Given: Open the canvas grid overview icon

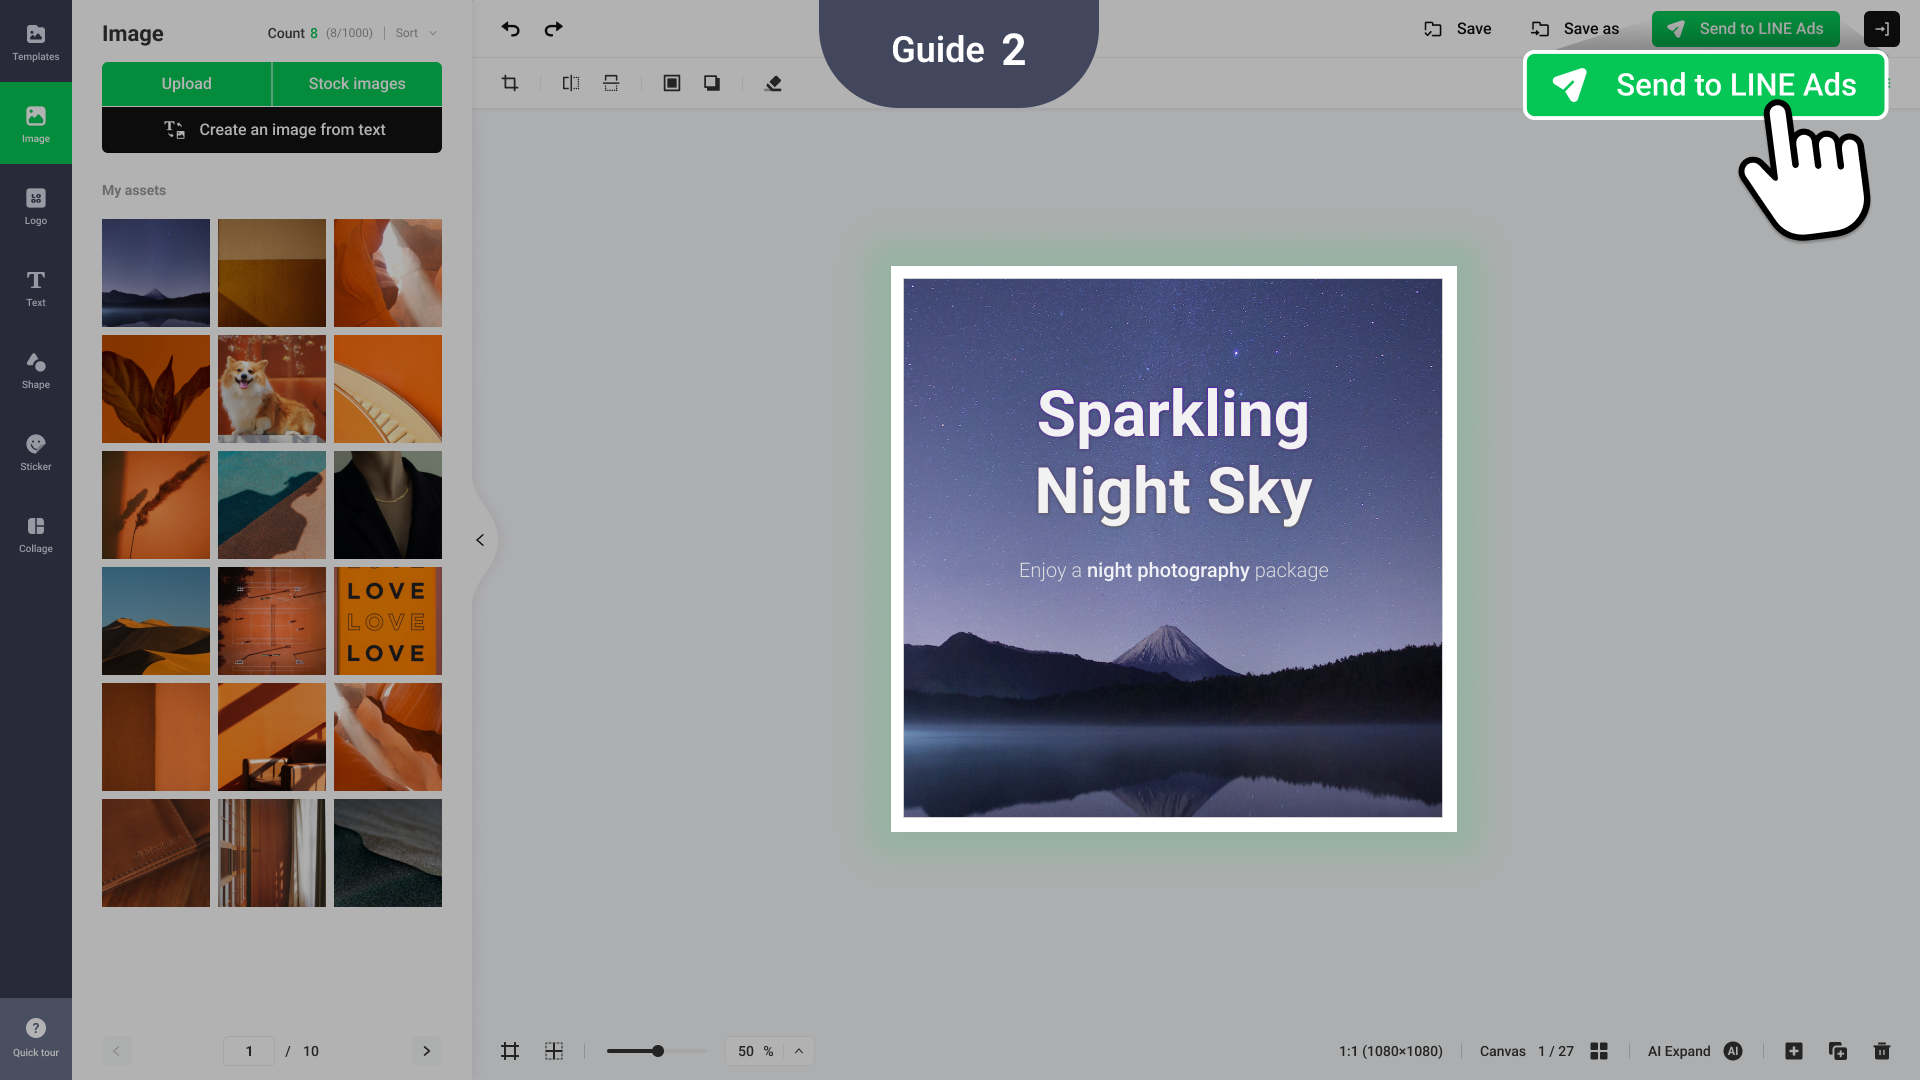Looking at the screenshot, I should (1599, 1051).
